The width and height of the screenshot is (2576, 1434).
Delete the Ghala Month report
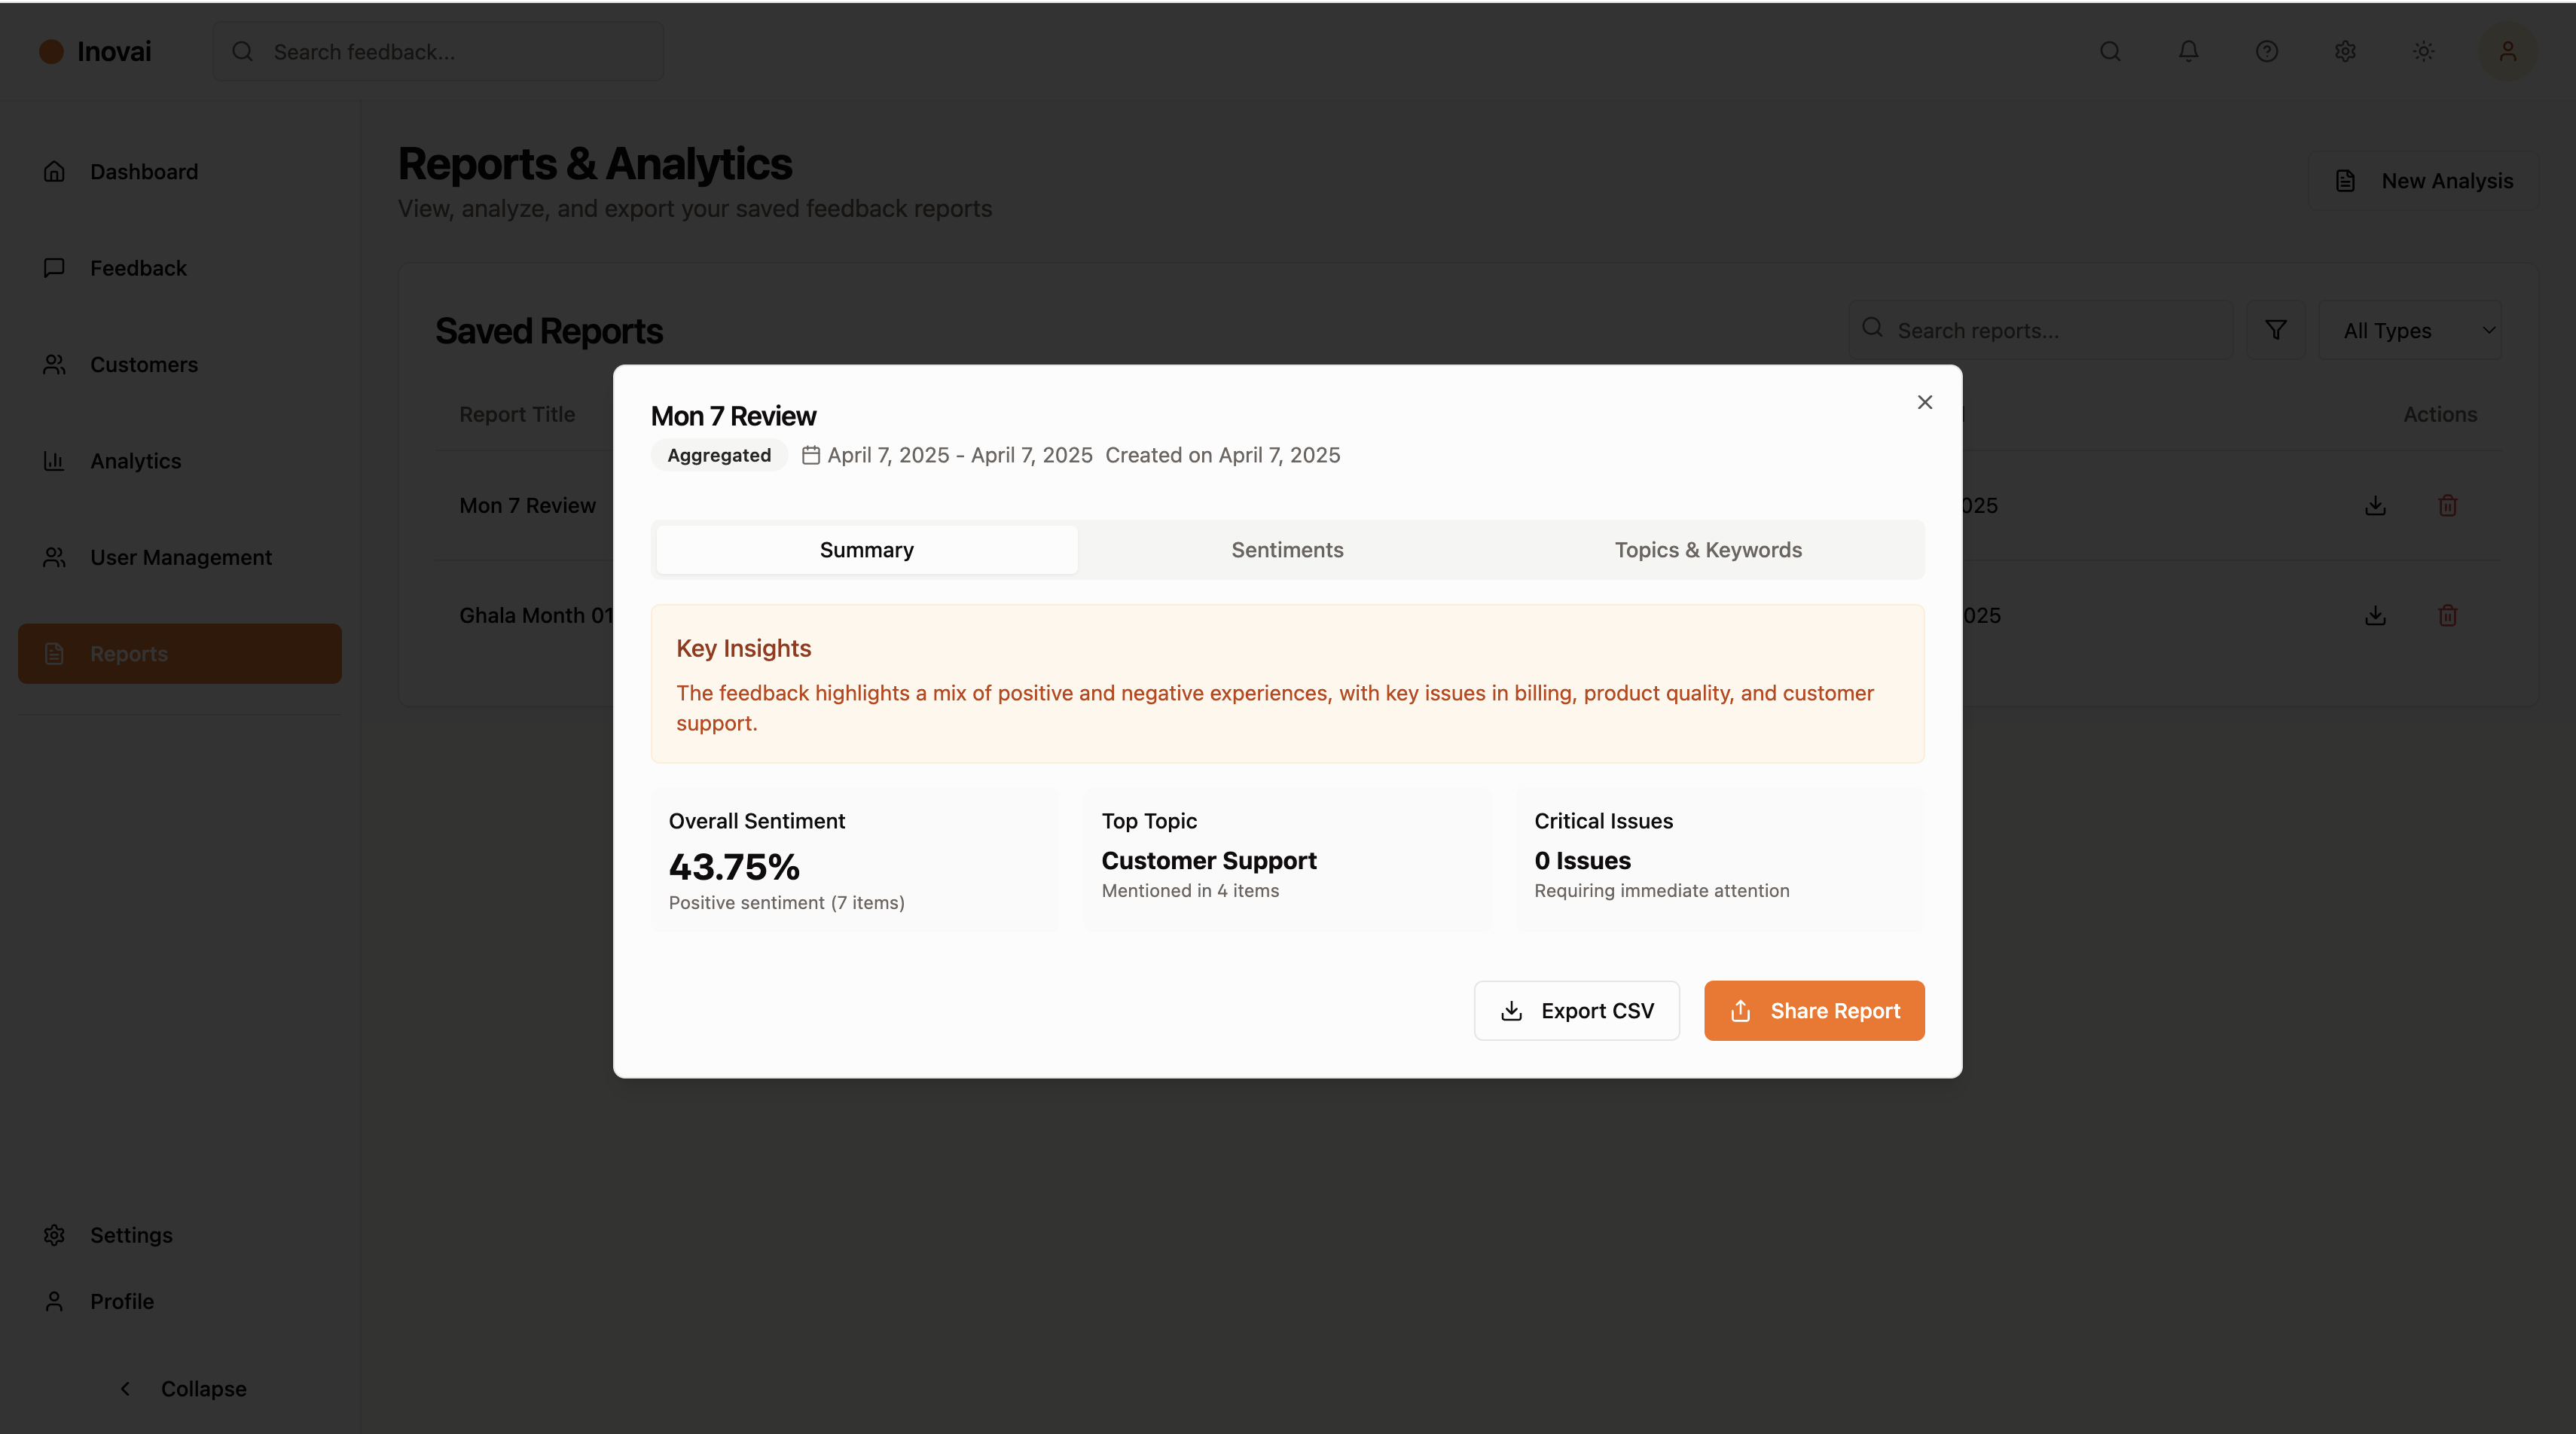(2447, 616)
